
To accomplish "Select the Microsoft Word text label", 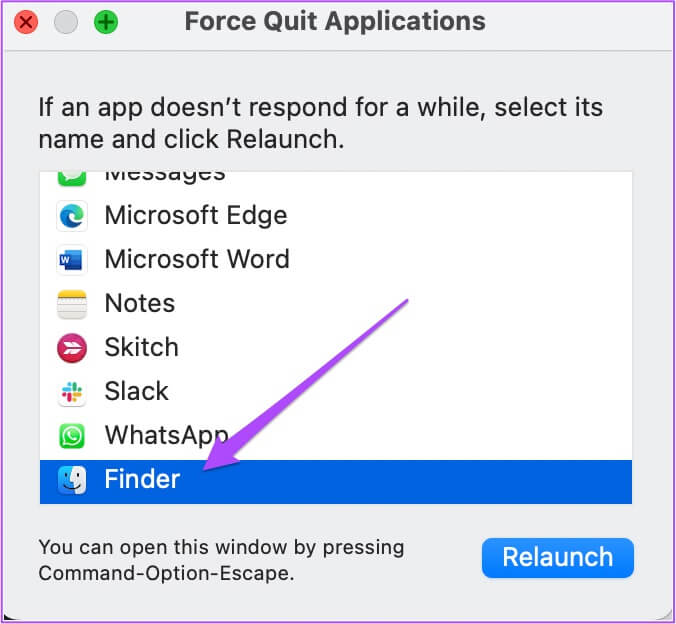I will (x=197, y=260).
